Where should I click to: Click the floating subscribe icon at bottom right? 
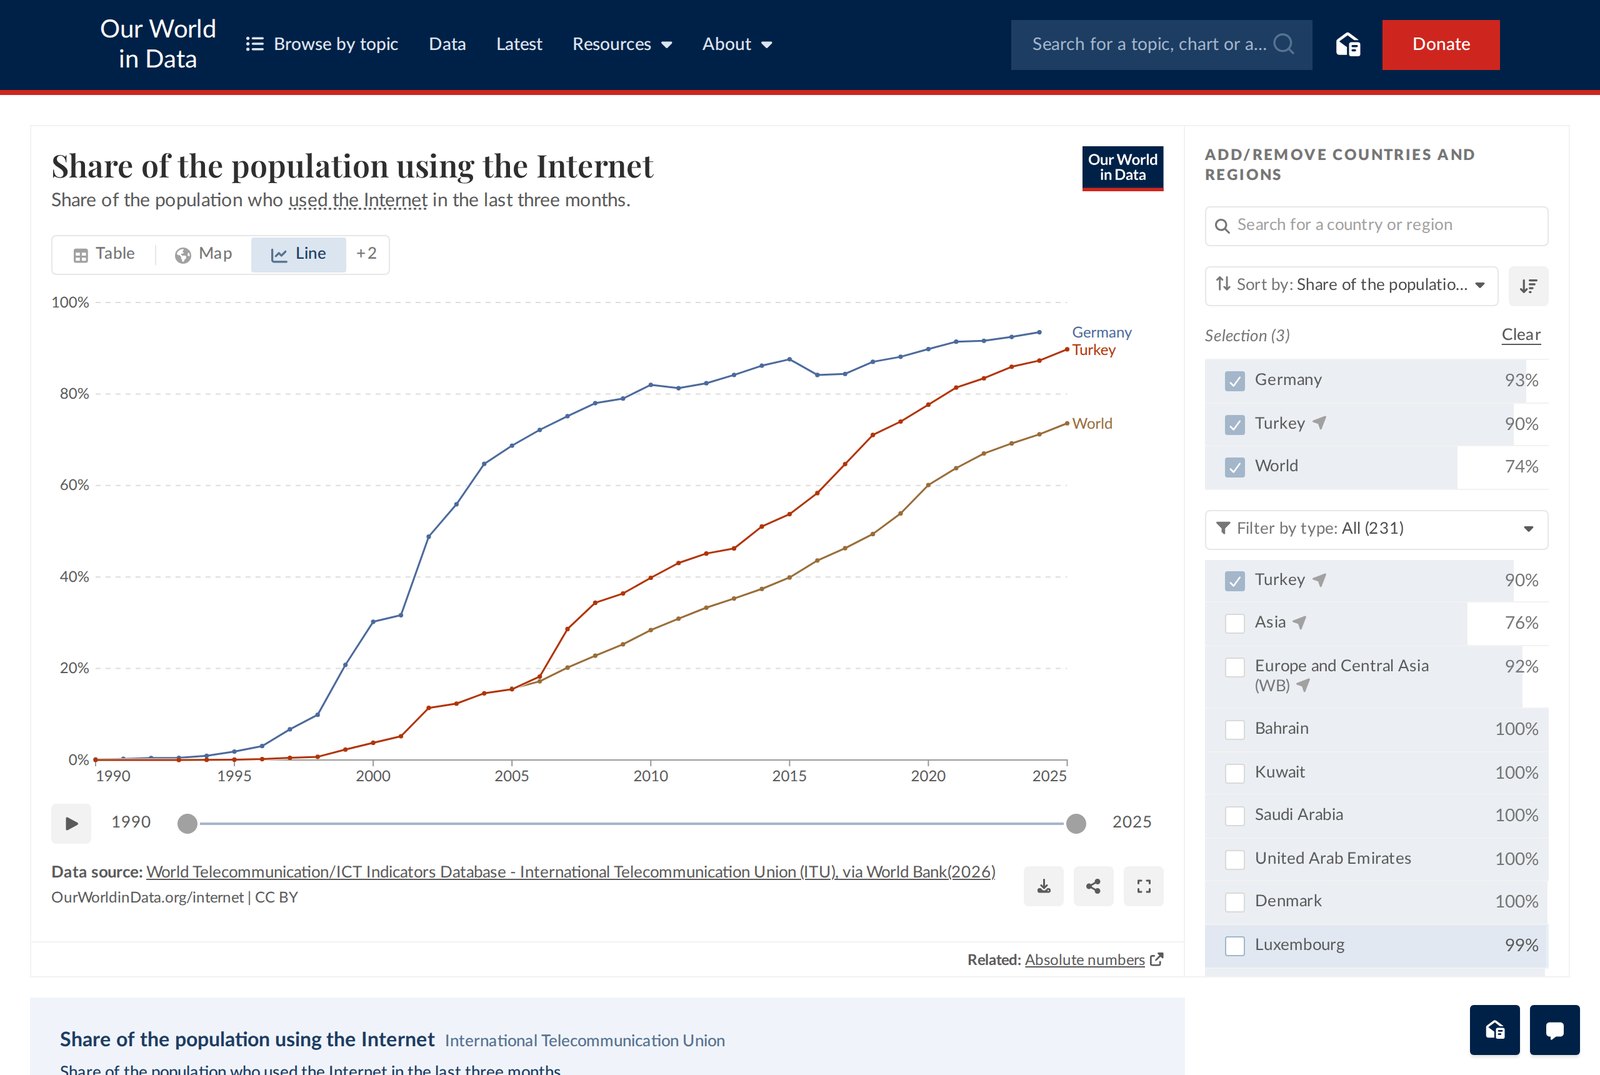point(1495,1030)
